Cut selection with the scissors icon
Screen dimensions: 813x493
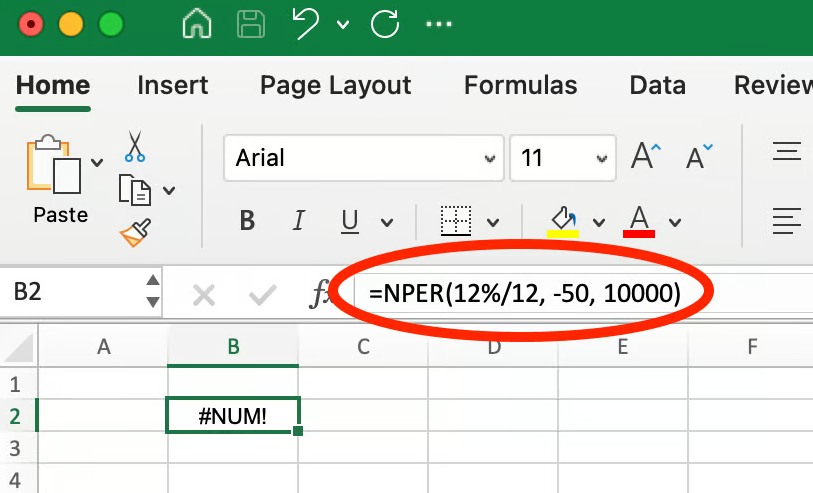point(135,147)
